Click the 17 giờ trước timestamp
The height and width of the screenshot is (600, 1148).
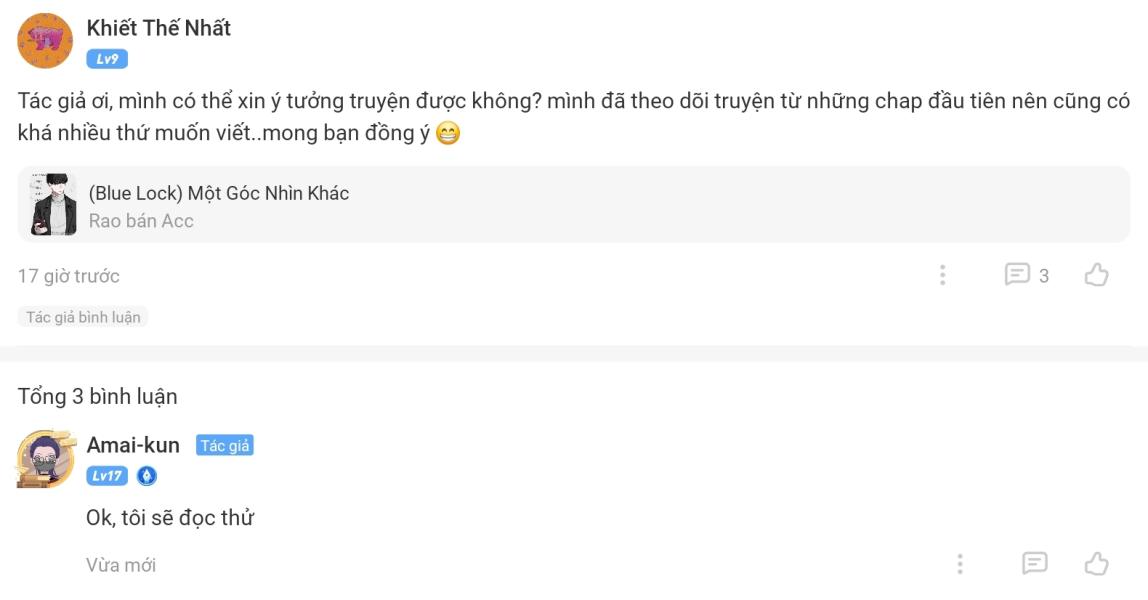pyautogui.click(x=68, y=276)
